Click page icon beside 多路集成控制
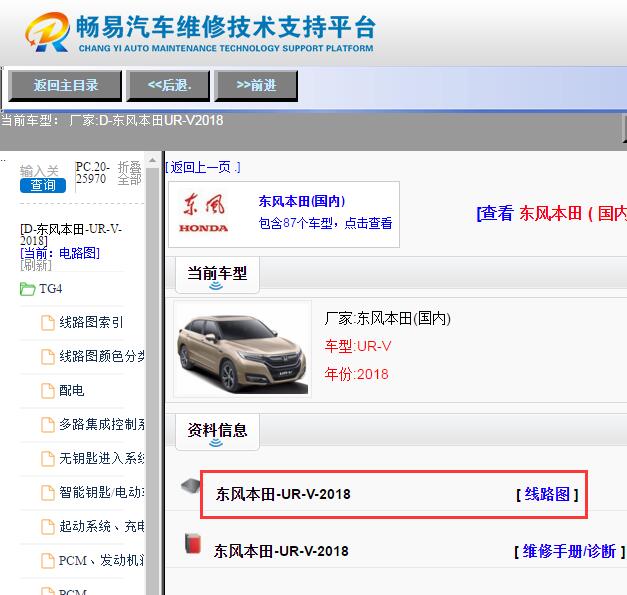Viewport: 627px width, 595px height. pyautogui.click(x=48, y=425)
